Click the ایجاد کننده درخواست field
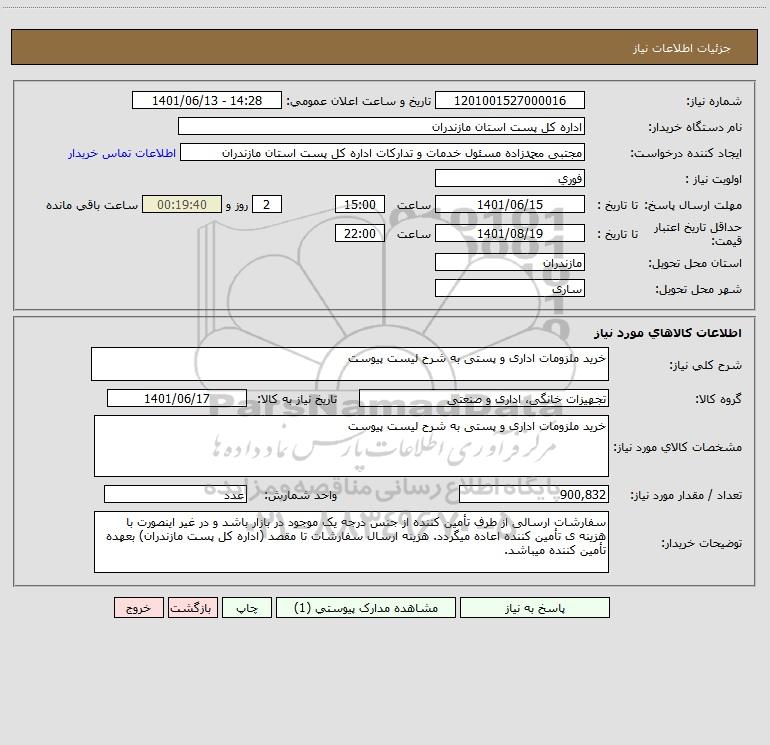The image size is (770, 745). pyautogui.click(x=383, y=152)
